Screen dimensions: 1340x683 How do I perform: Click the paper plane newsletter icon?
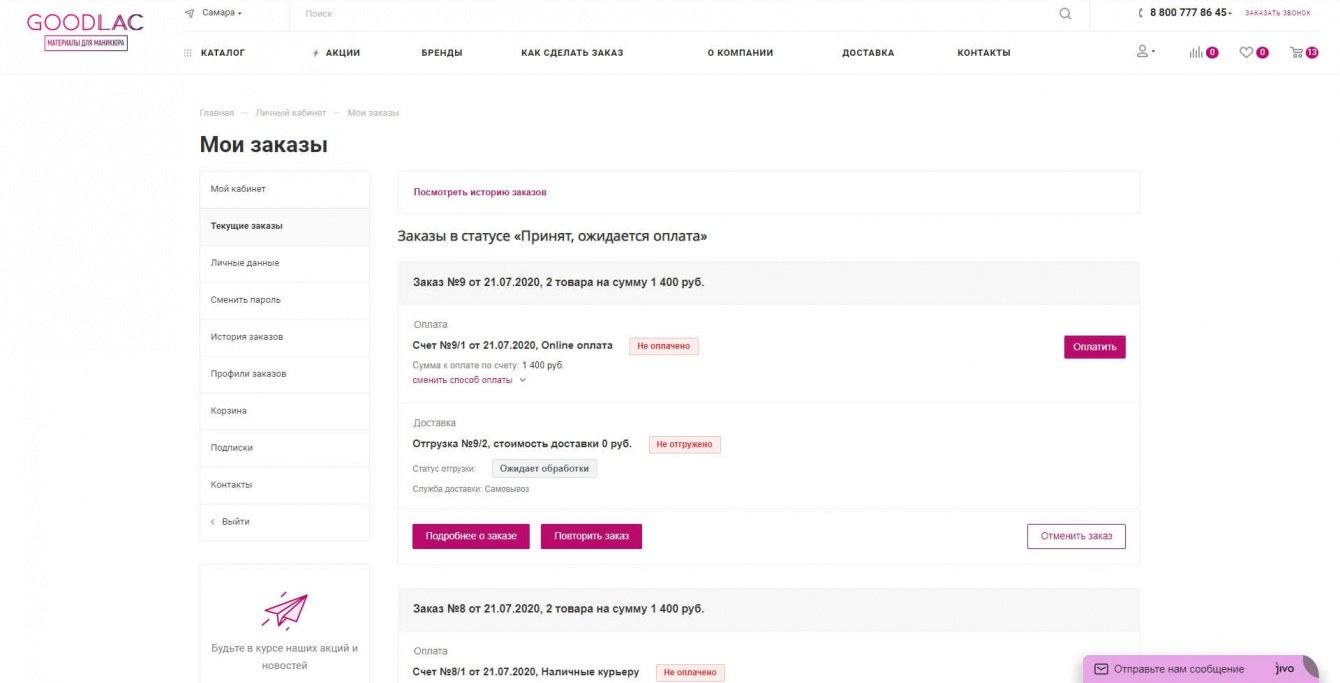(284, 609)
